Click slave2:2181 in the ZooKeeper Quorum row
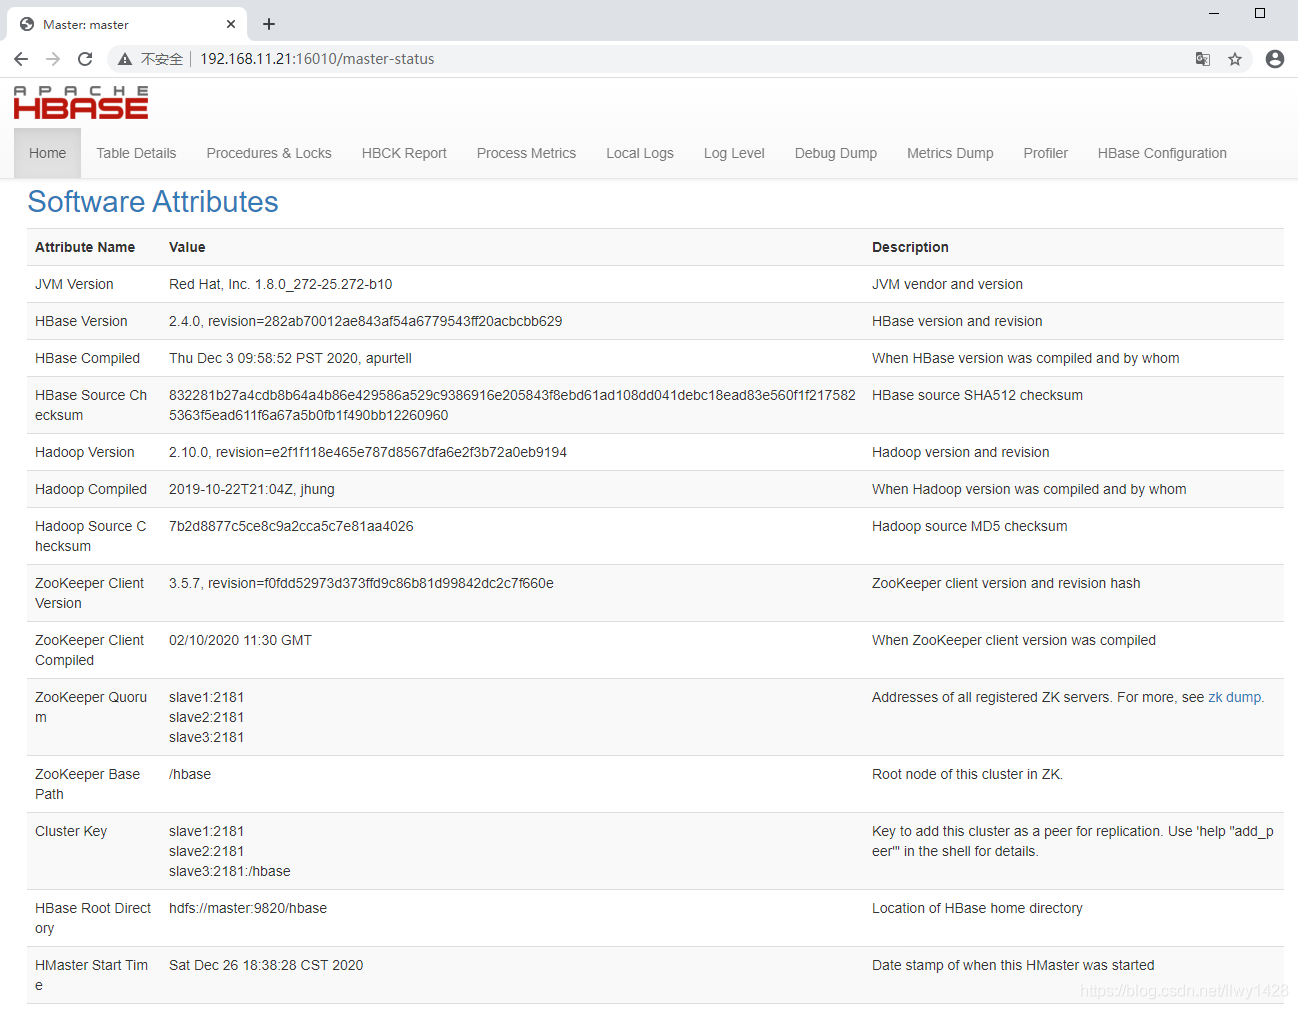This screenshot has width=1298, height=1009. pyautogui.click(x=206, y=717)
